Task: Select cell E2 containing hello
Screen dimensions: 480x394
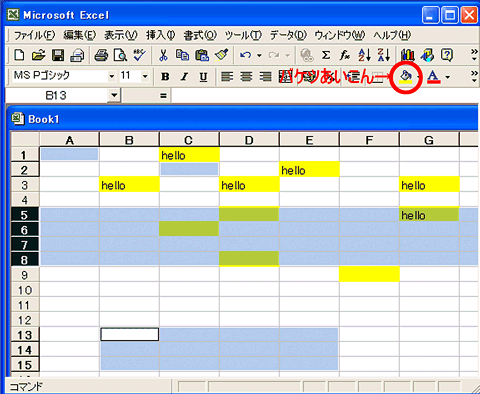Action: 309,170
